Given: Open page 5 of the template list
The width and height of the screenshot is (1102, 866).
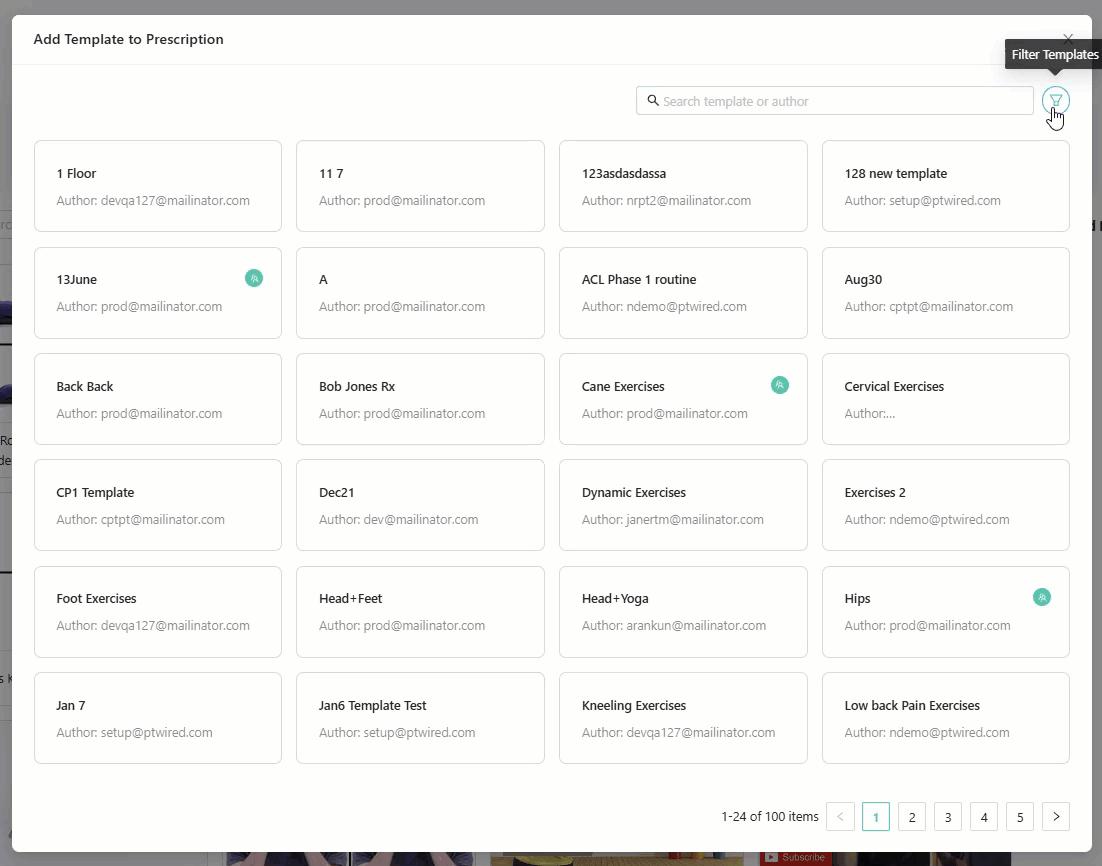Looking at the screenshot, I should coord(1020,816).
